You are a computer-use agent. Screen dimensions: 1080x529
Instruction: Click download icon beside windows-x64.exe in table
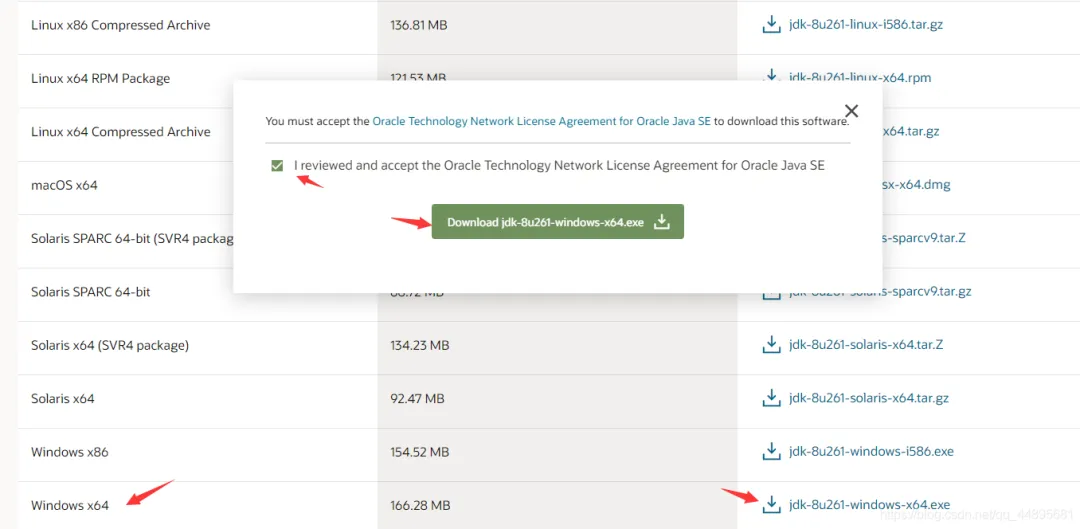tap(771, 505)
